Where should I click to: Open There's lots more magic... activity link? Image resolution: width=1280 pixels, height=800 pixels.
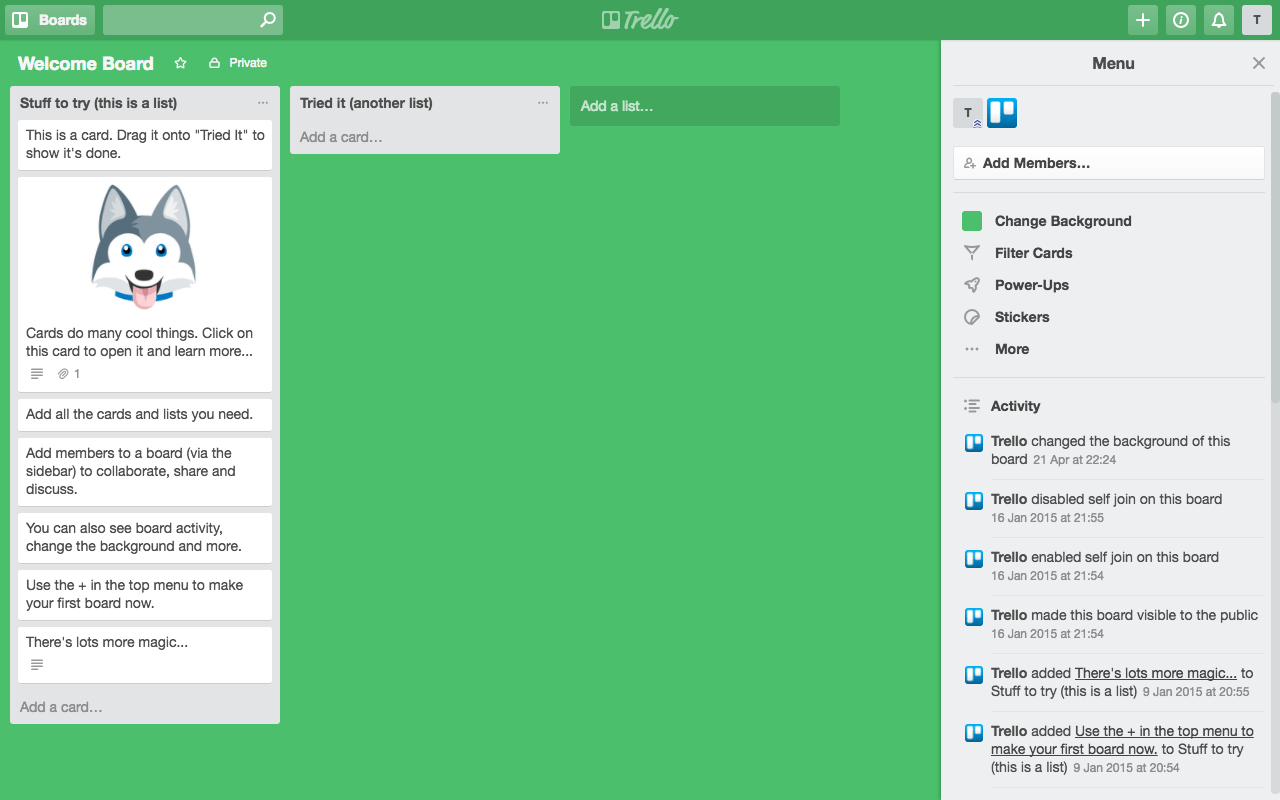pyautogui.click(x=1156, y=673)
